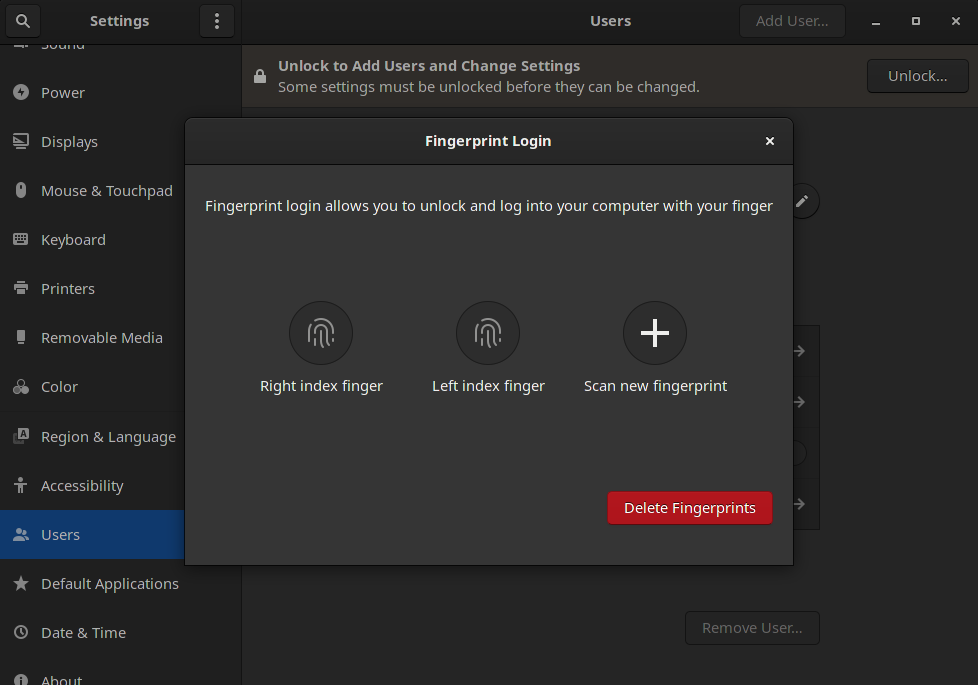
Task: Click the plus icon to scan new fingerprint
Action: tap(654, 332)
